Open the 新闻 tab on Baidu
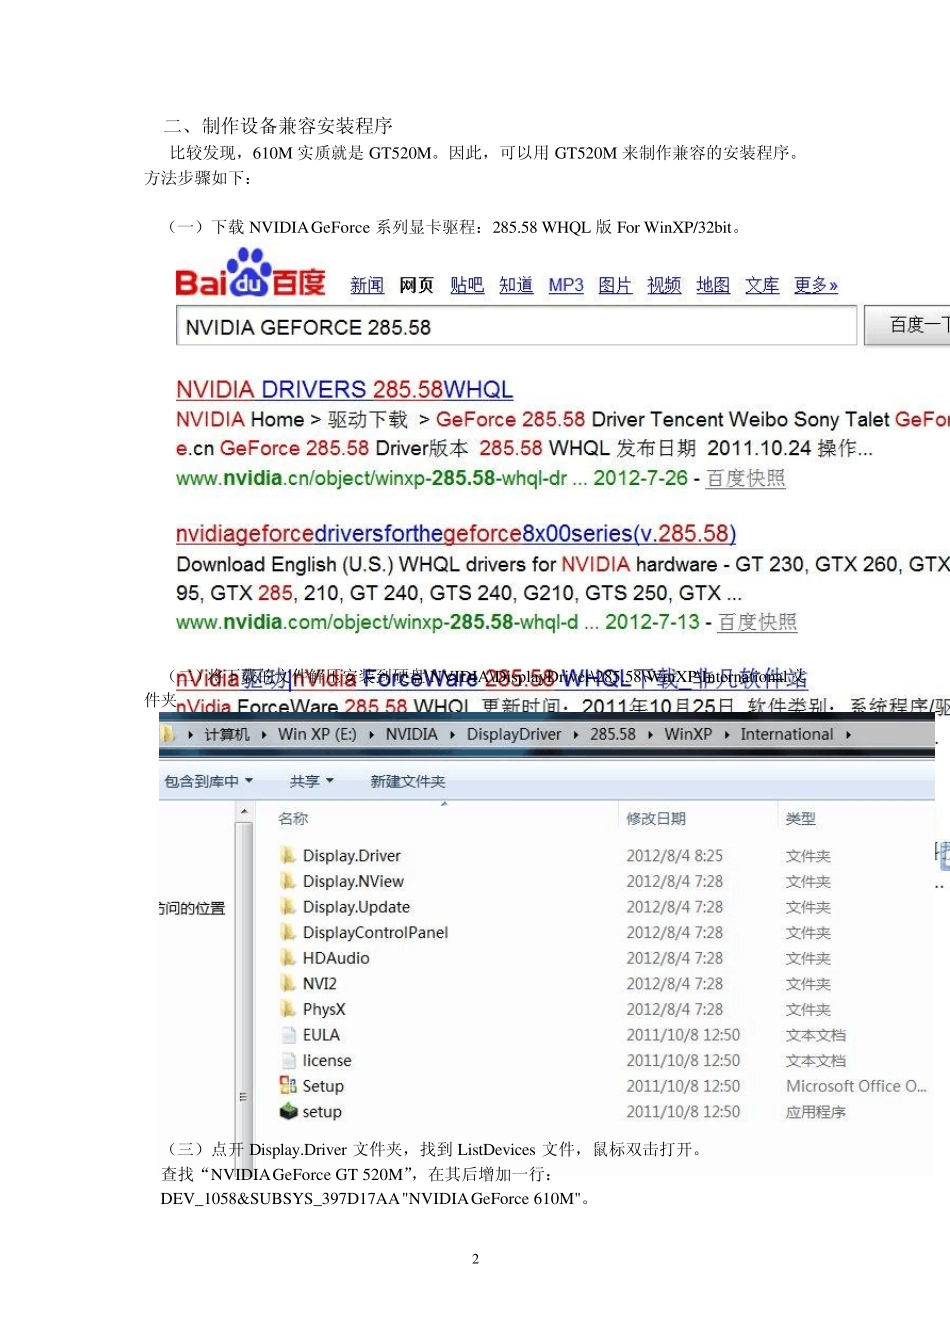The image size is (950, 1344). tap(367, 285)
